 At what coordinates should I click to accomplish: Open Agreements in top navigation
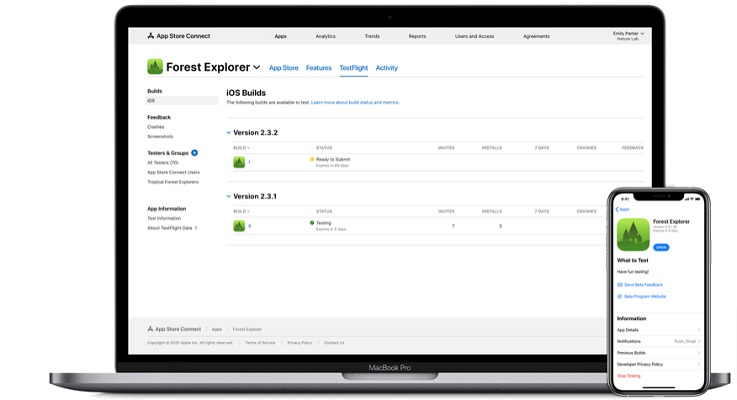pyautogui.click(x=536, y=36)
